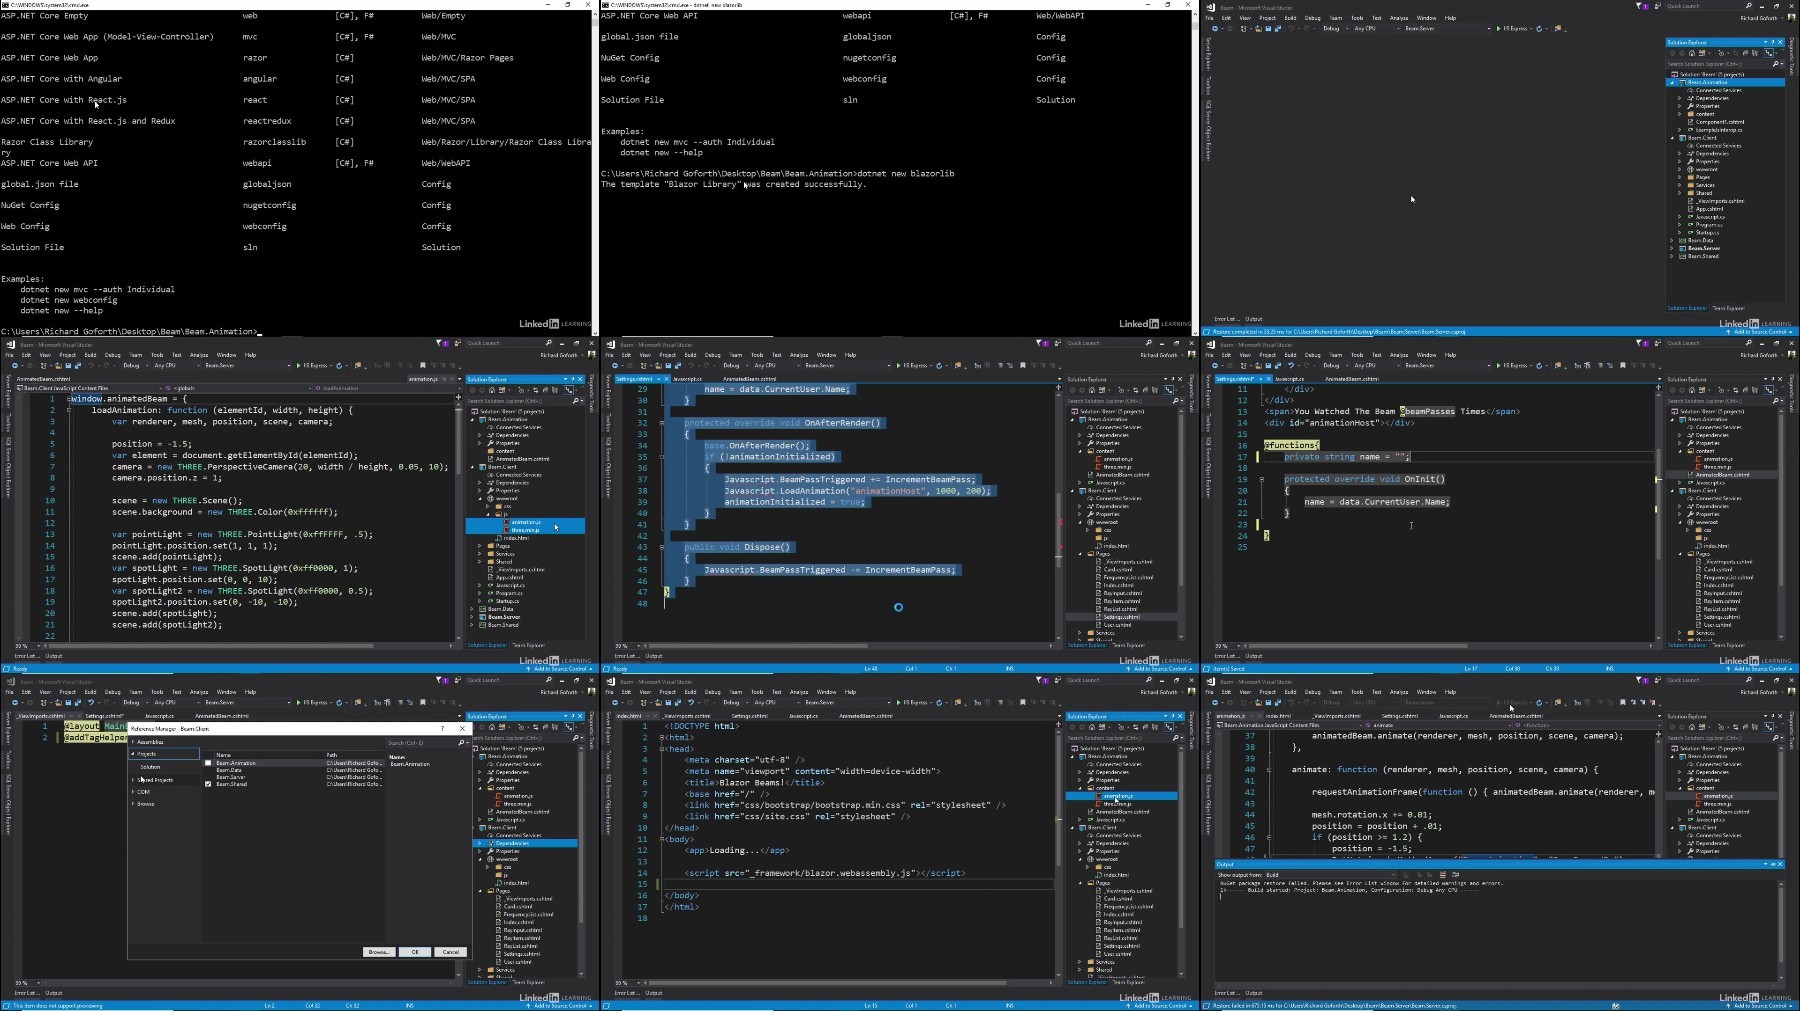Expand Beam.Data in loadAnimation window's Solution Explorer
Image resolution: width=1800 pixels, height=1011 pixels.
point(473,609)
